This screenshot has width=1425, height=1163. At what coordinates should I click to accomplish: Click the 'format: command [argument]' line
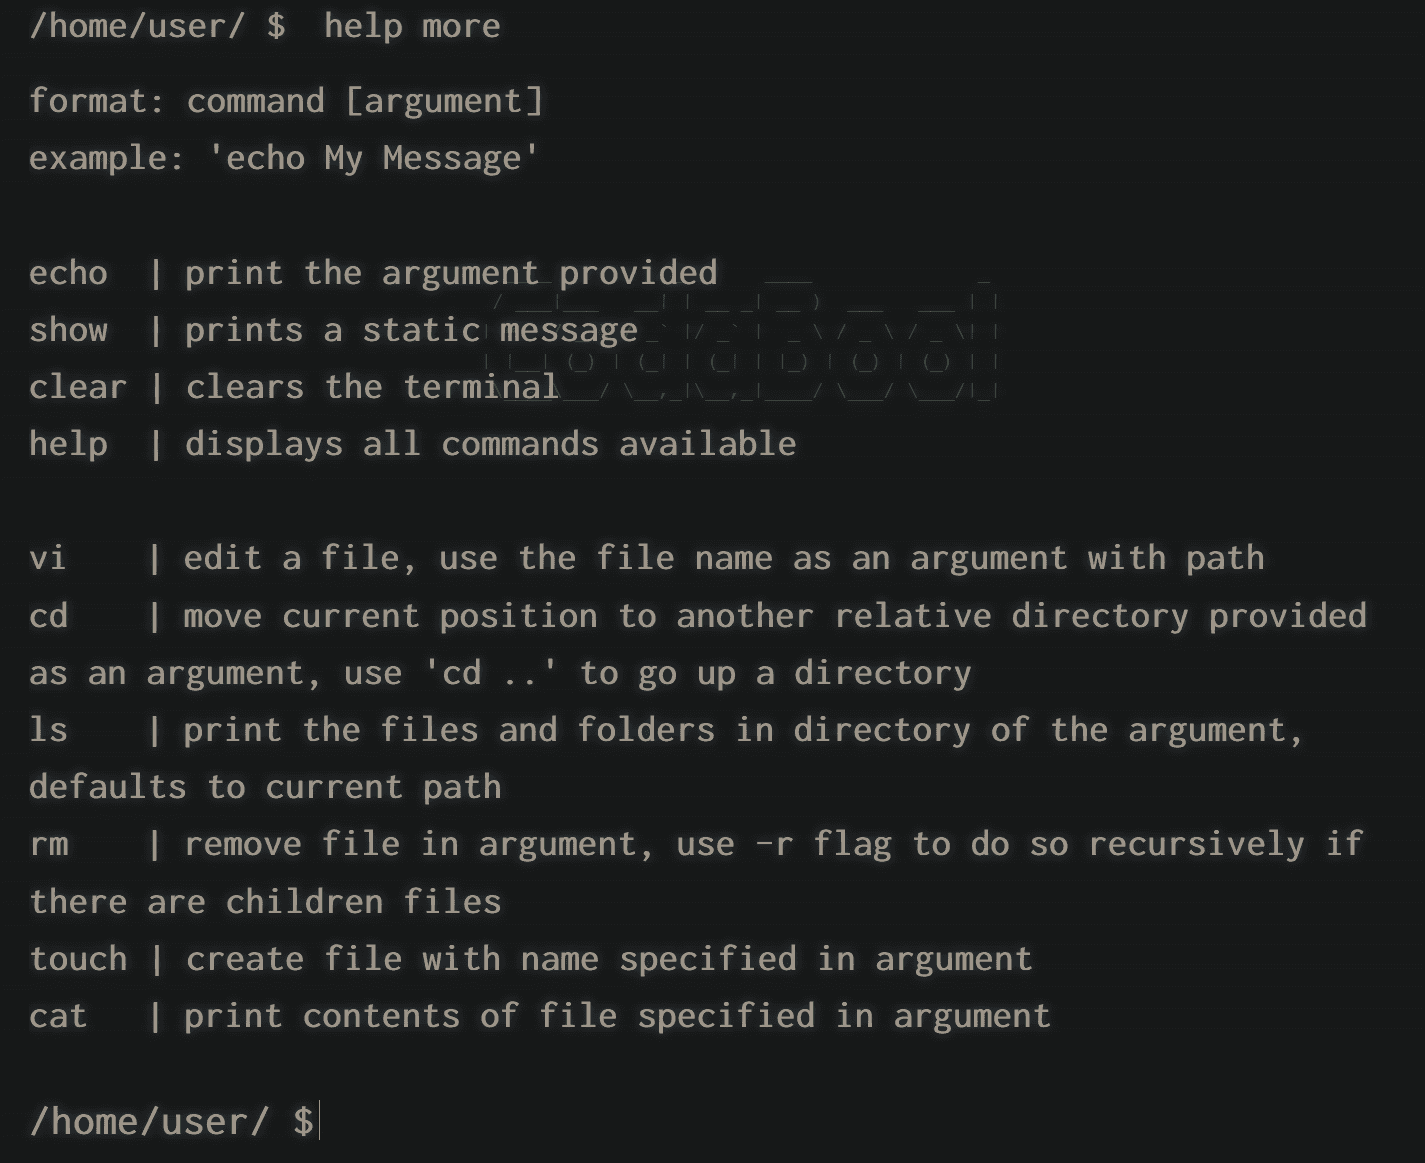pyautogui.click(x=286, y=101)
